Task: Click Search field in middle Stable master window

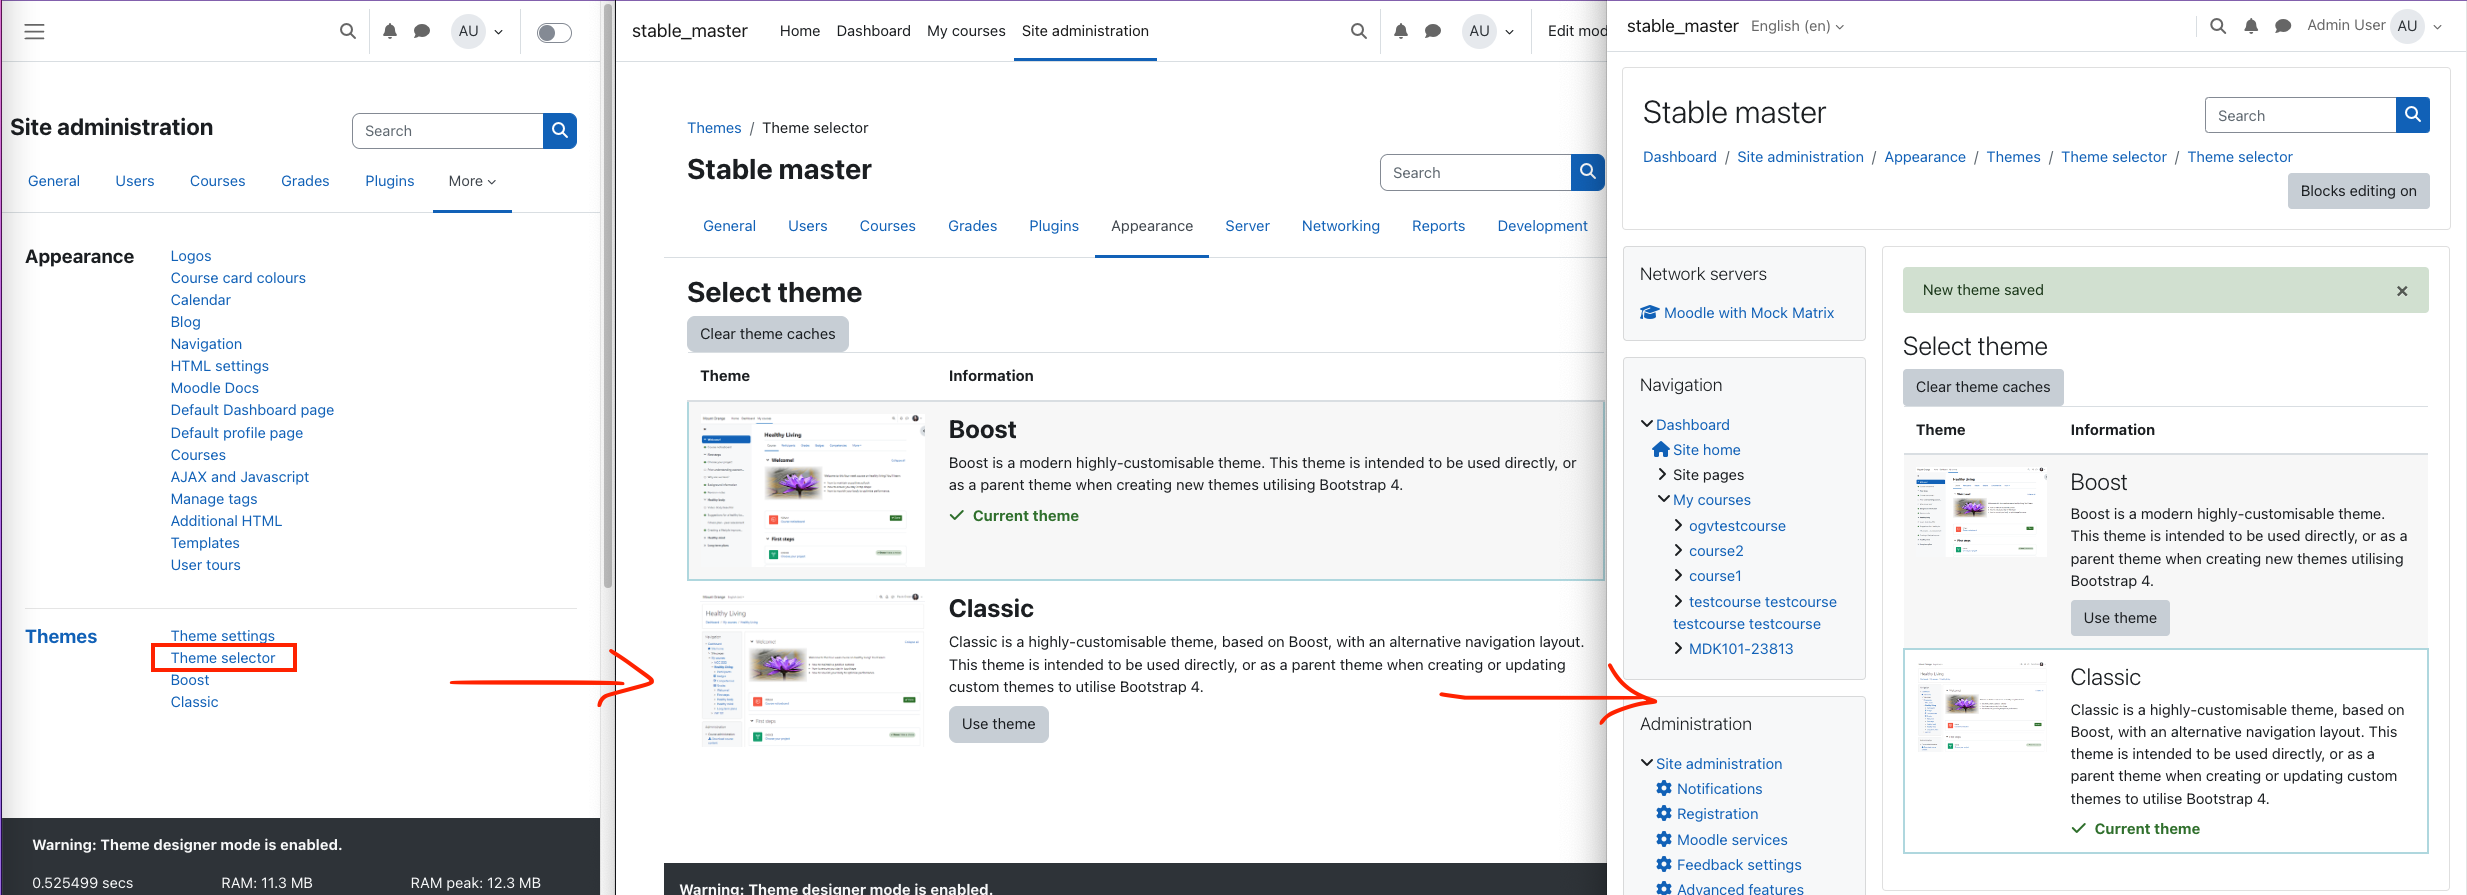Action: (1476, 172)
